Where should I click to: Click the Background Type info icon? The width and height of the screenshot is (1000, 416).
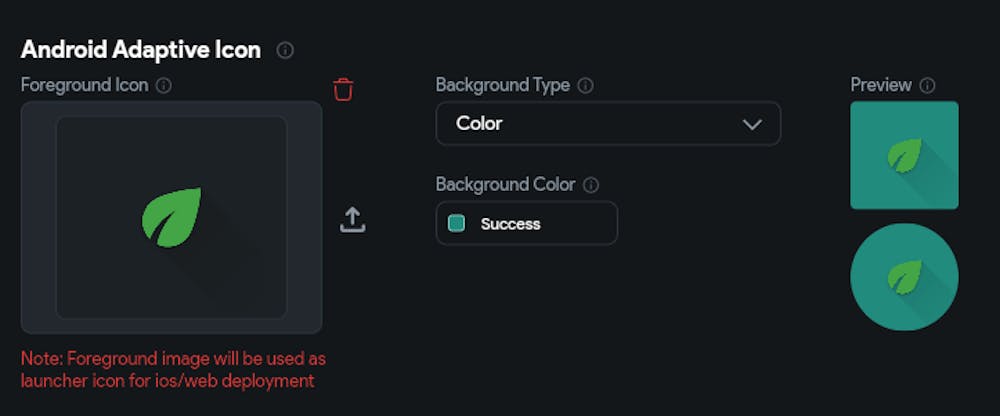[x=586, y=86]
